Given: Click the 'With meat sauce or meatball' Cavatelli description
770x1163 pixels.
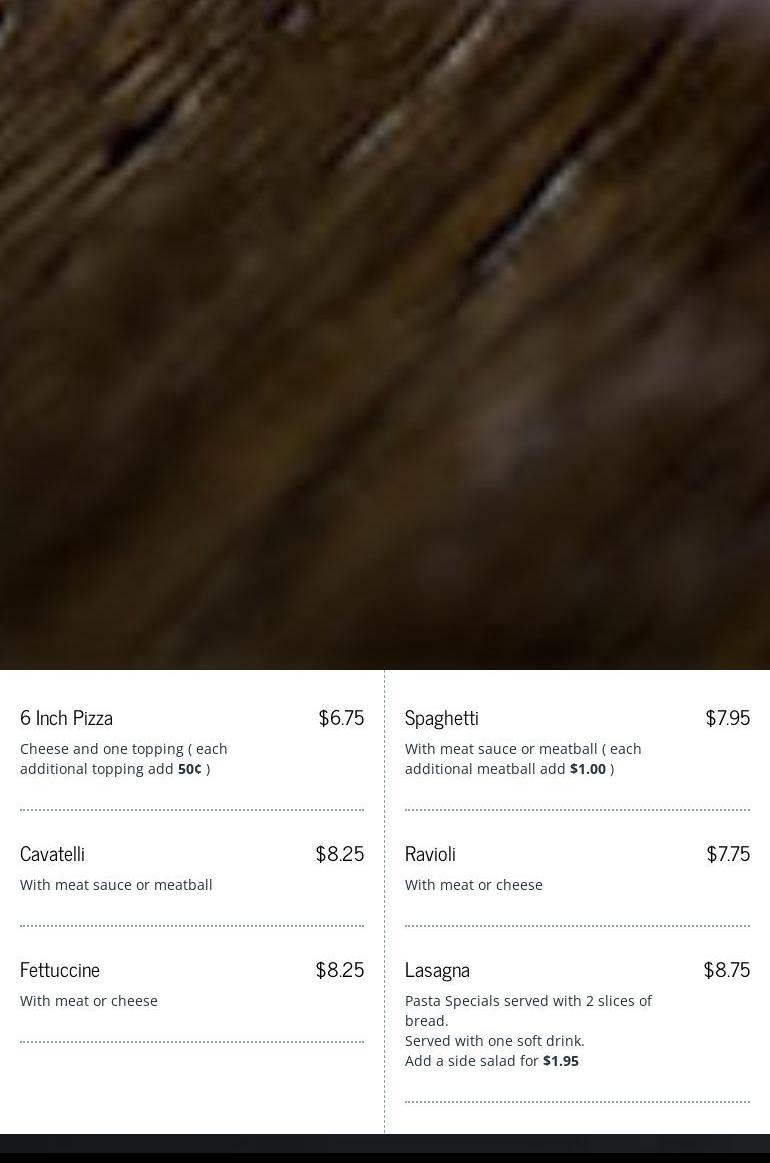Looking at the screenshot, I should click(x=116, y=885).
